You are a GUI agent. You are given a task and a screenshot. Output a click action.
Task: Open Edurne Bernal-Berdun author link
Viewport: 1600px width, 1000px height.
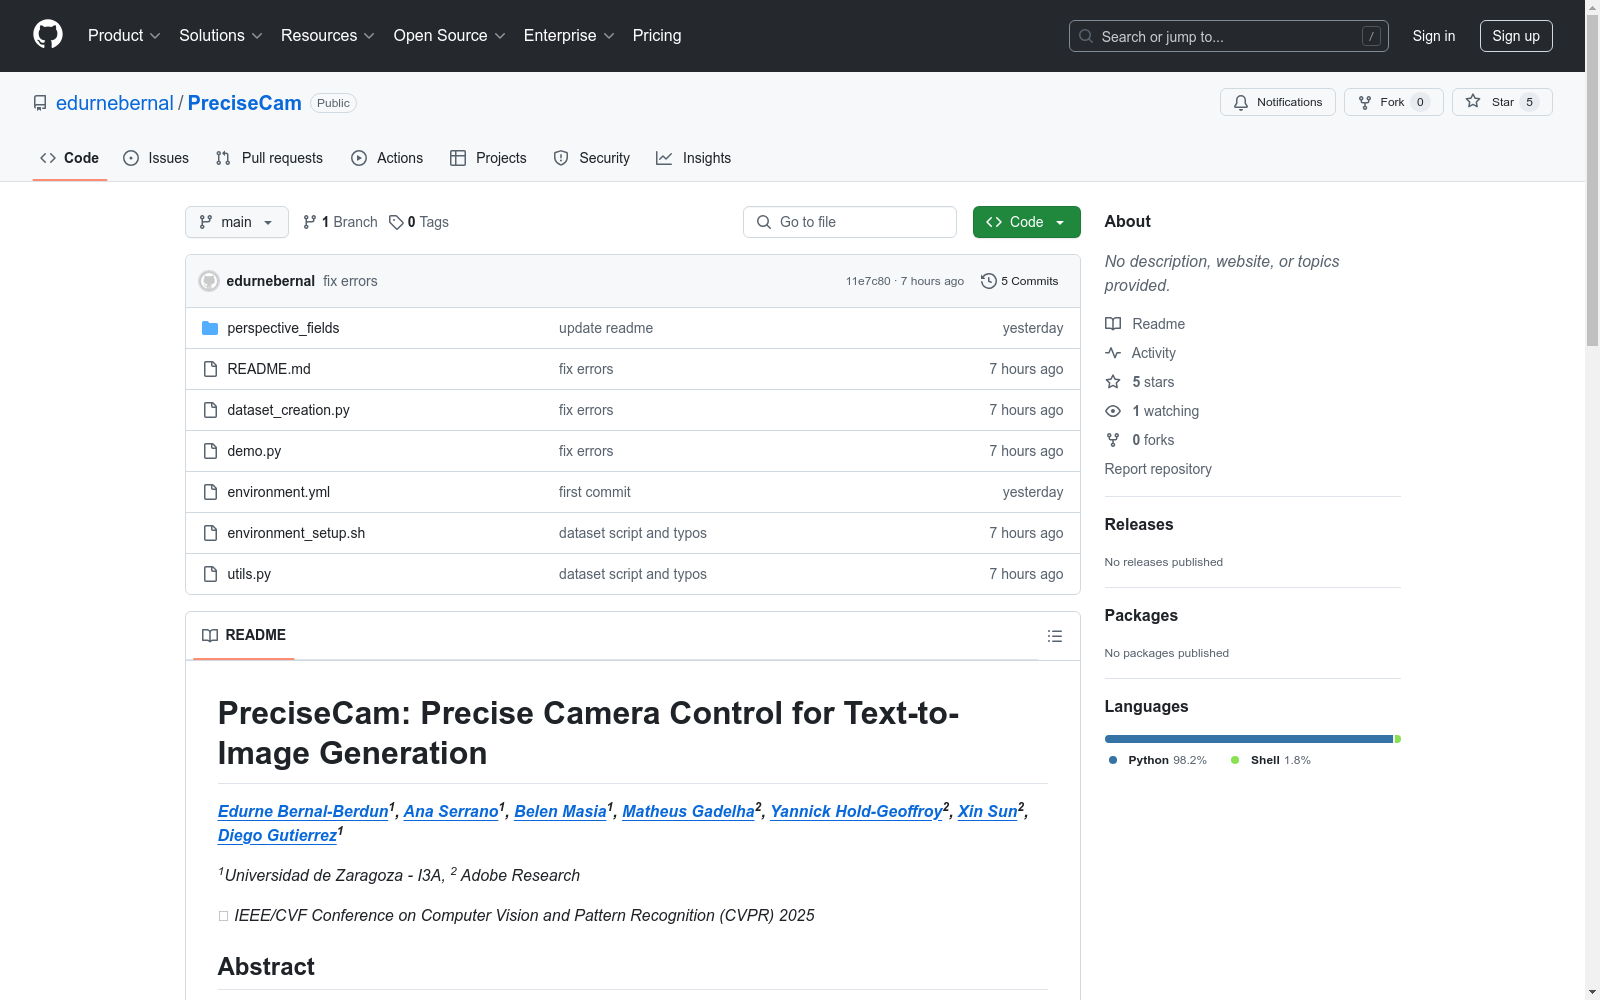pos(303,811)
